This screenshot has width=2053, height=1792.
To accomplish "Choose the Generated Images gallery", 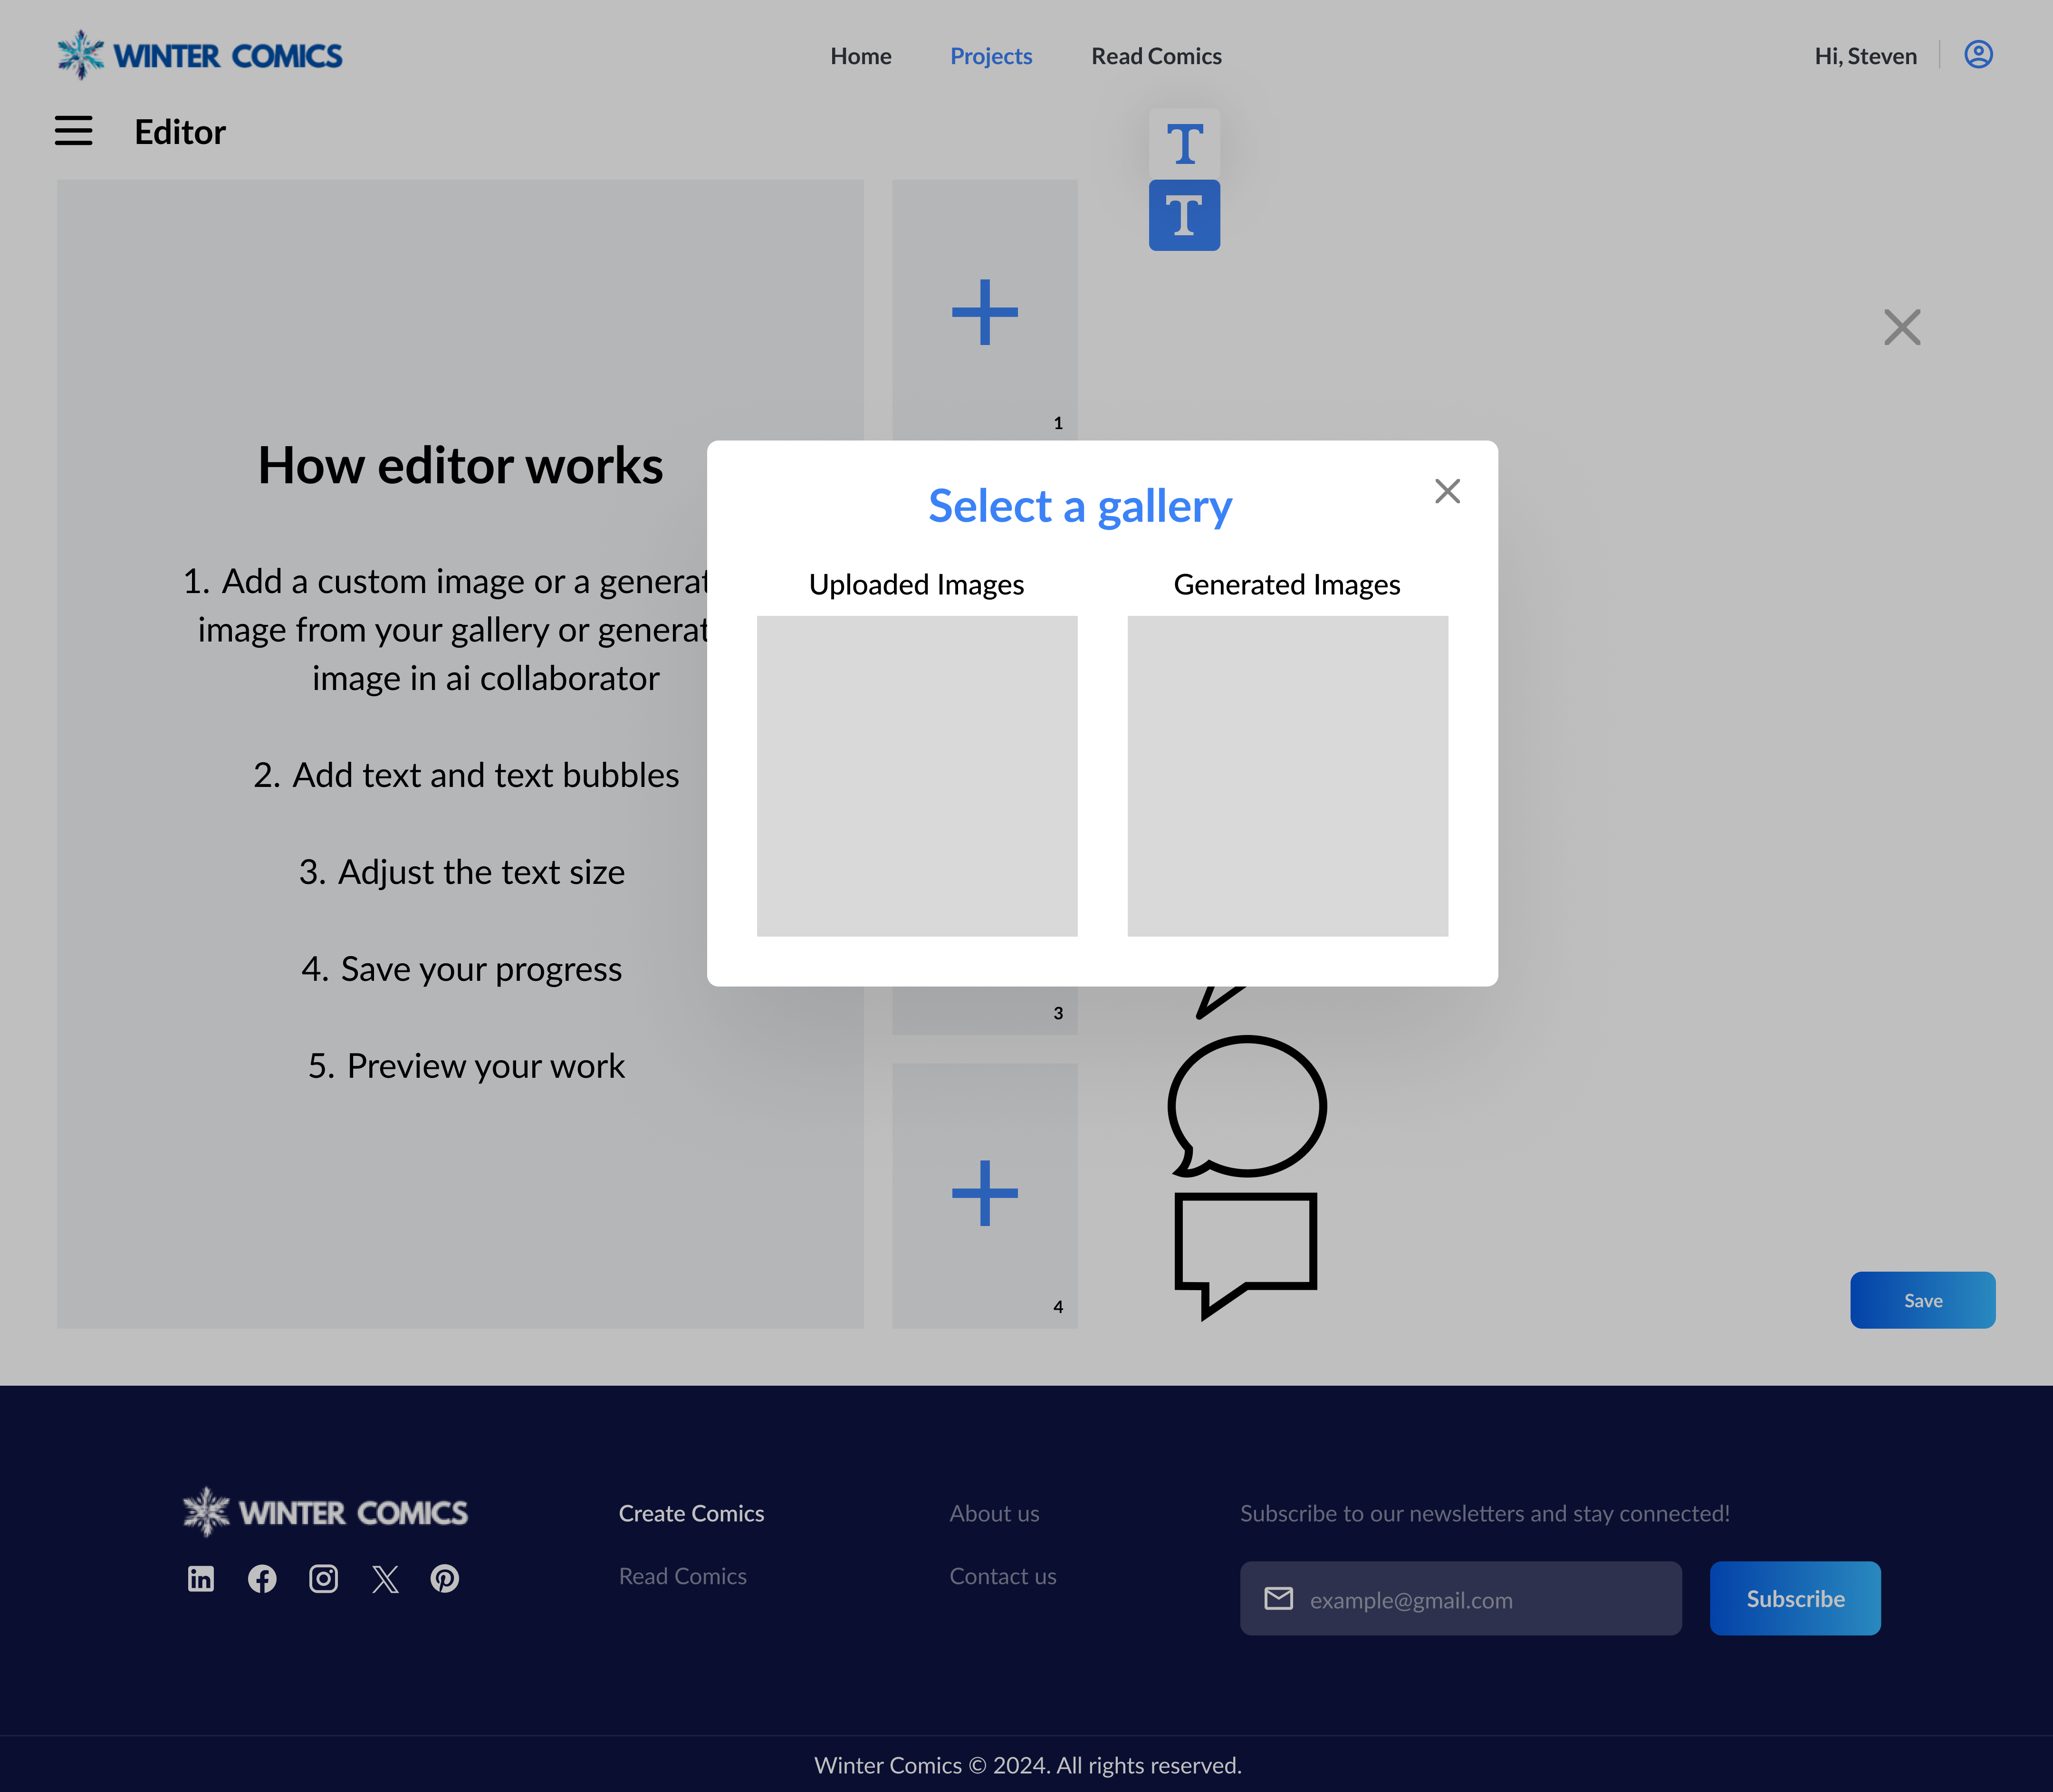I will (x=1287, y=775).
